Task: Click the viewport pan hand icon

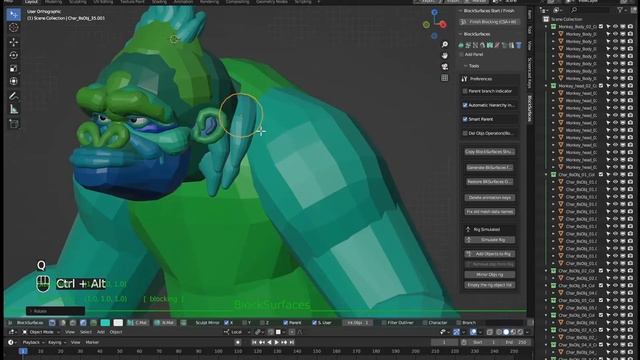Action: [444, 55]
